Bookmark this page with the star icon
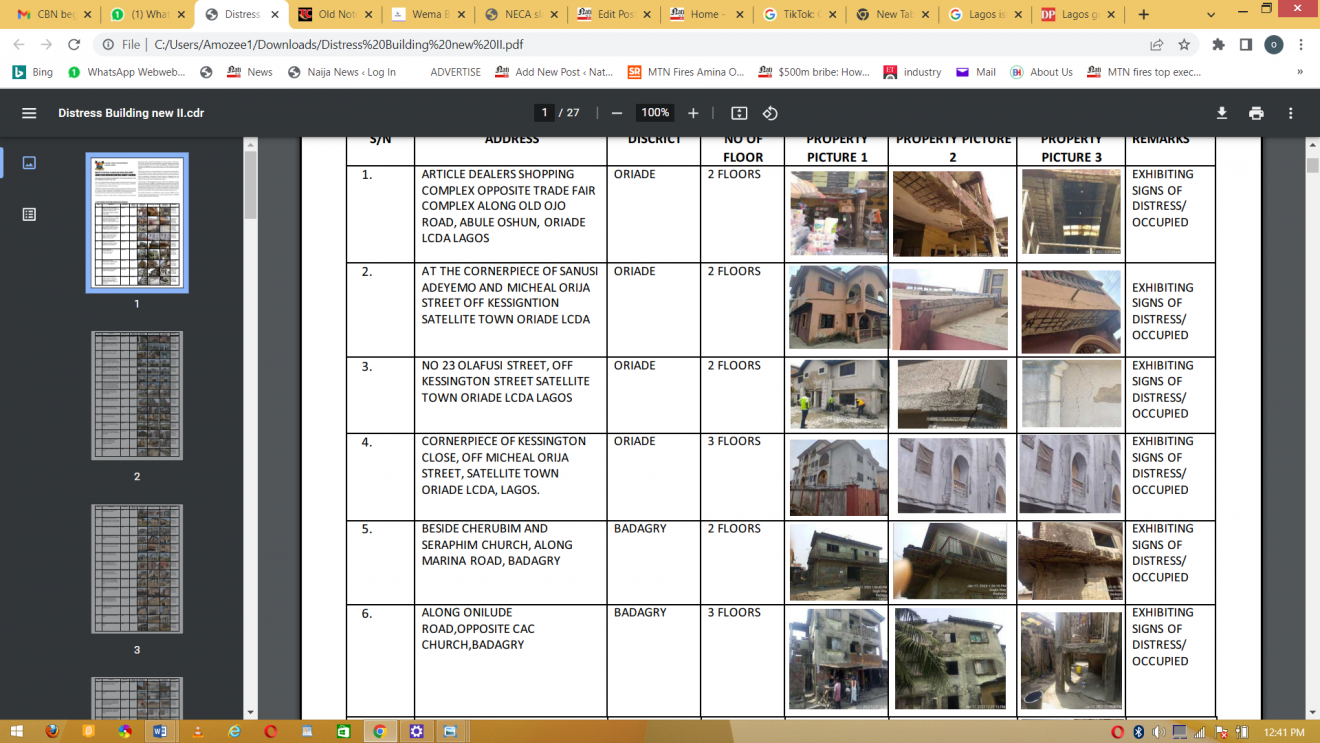The height and width of the screenshot is (743, 1320). pyautogui.click(x=1184, y=45)
